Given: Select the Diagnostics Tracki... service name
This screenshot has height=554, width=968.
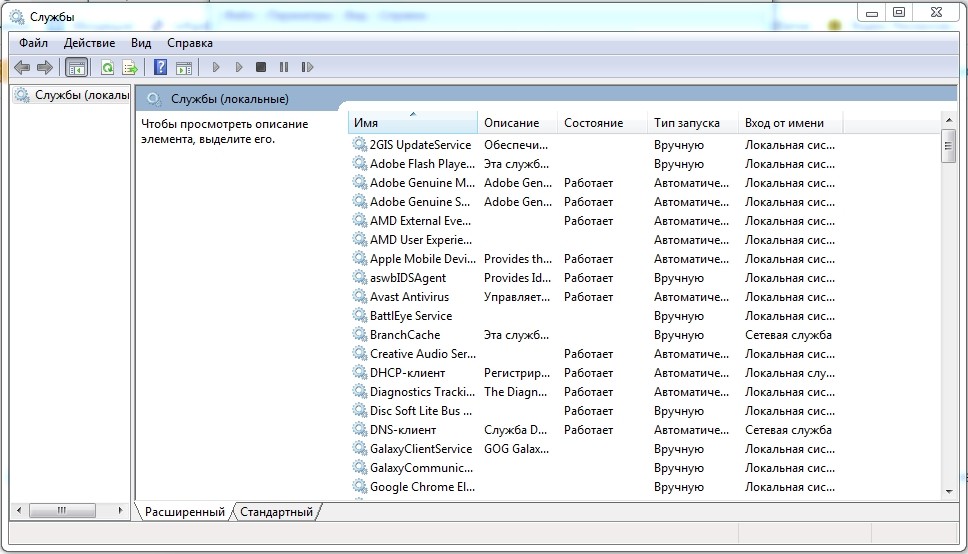Looking at the screenshot, I should pos(422,392).
